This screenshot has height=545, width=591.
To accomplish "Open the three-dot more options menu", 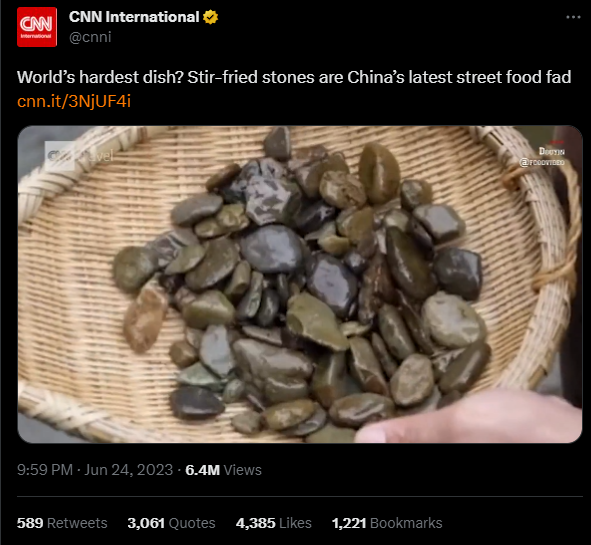I will click(573, 17).
